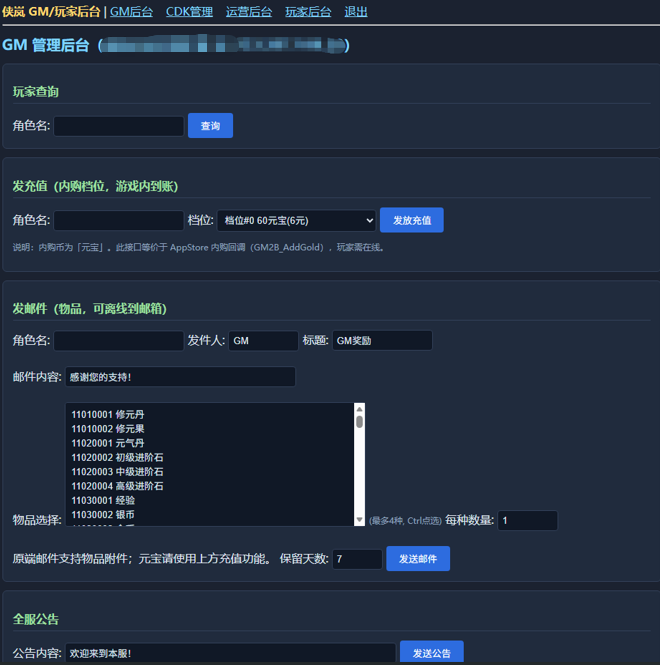Click the 标题 field containing GM奖励
660x665 pixels.
coord(382,341)
